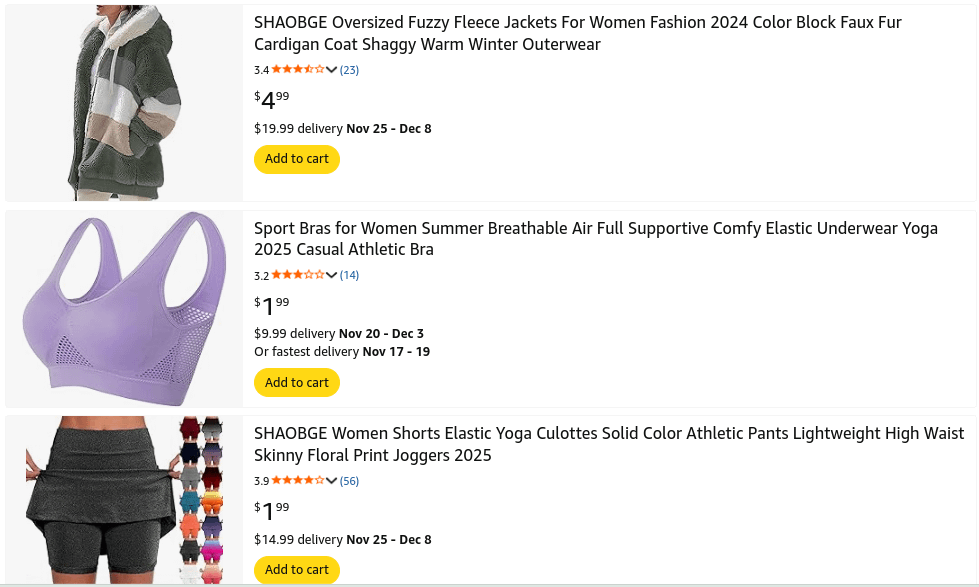Open the SHAOBGE Women Shorts title link
Viewport: 979px width, 587px height.
(x=608, y=444)
